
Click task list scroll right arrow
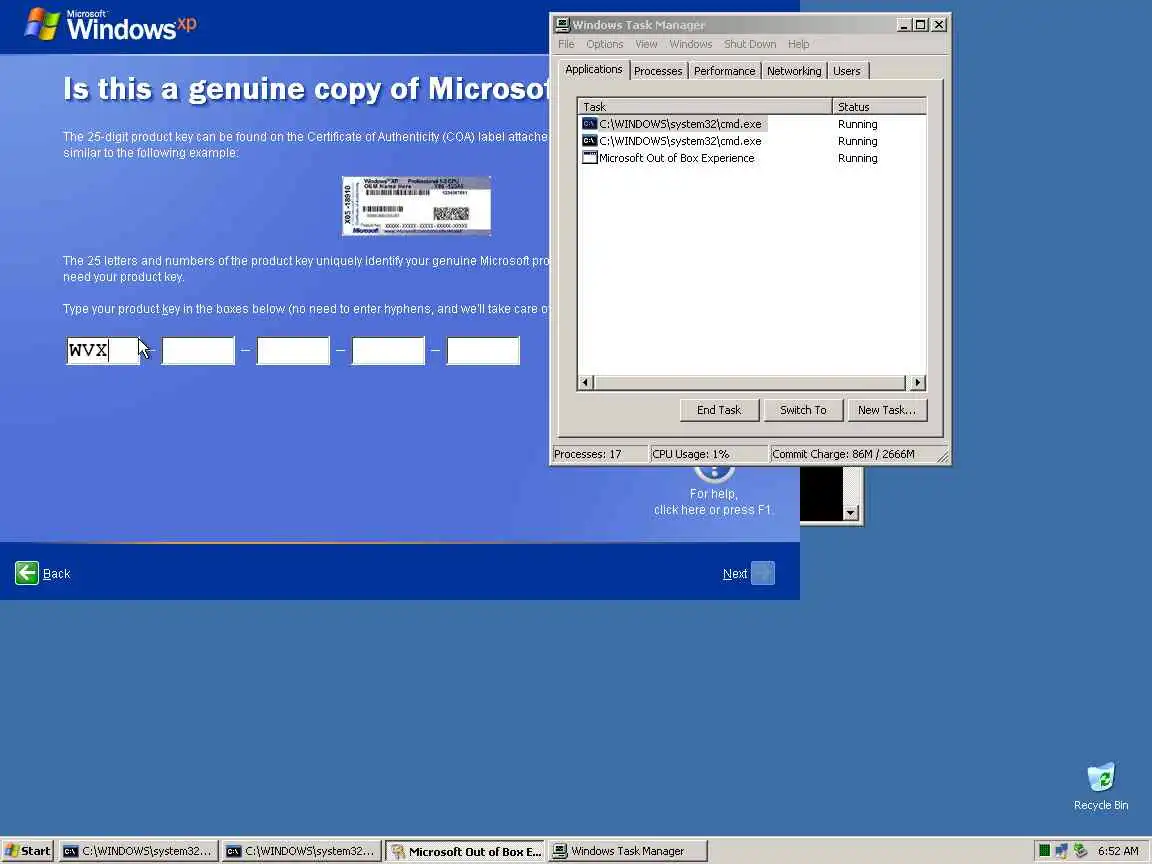(x=917, y=382)
